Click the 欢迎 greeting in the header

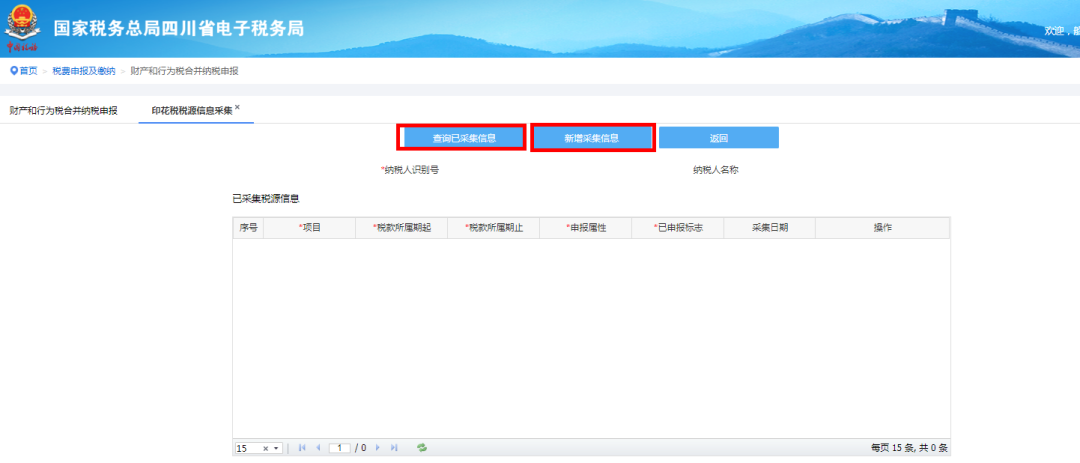pyautogui.click(x=1054, y=32)
